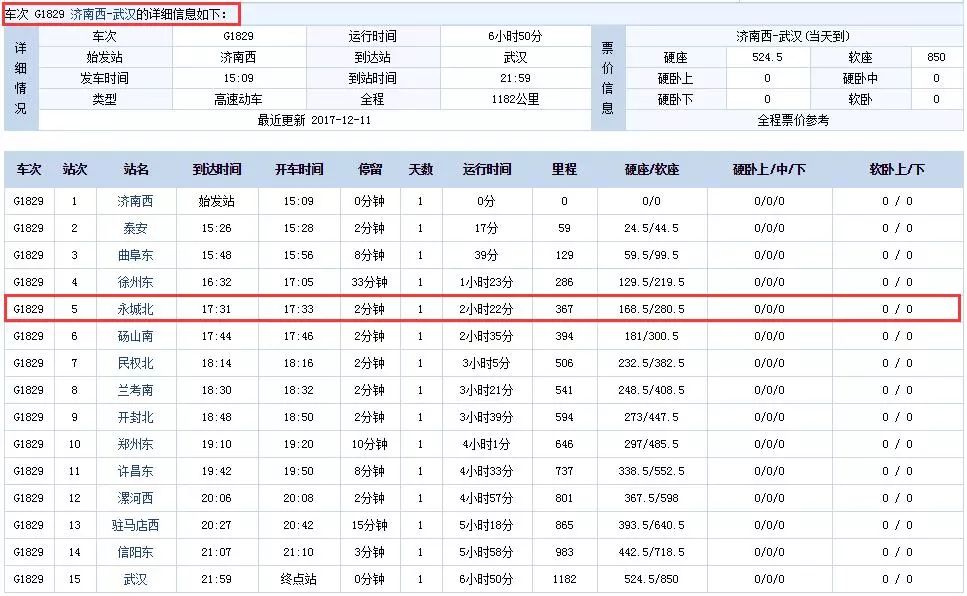Open the 砀山南 station link
This screenshot has height=596, width=967.
coord(135,336)
